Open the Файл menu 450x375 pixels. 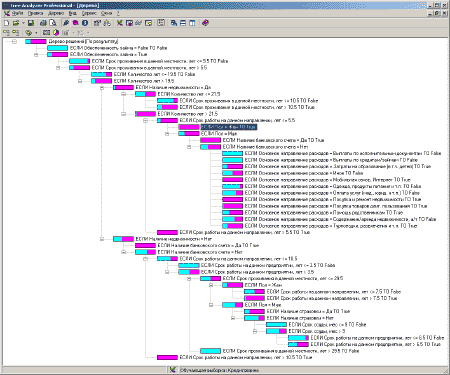tap(17, 13)
